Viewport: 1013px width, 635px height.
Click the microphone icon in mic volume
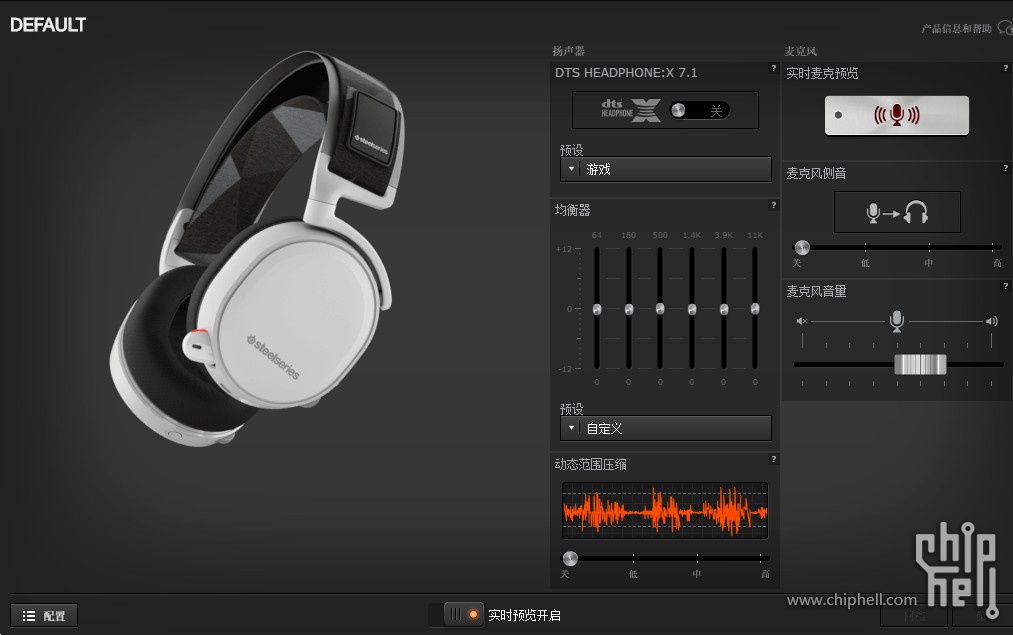pyautogui.click(x=896, y=321)
